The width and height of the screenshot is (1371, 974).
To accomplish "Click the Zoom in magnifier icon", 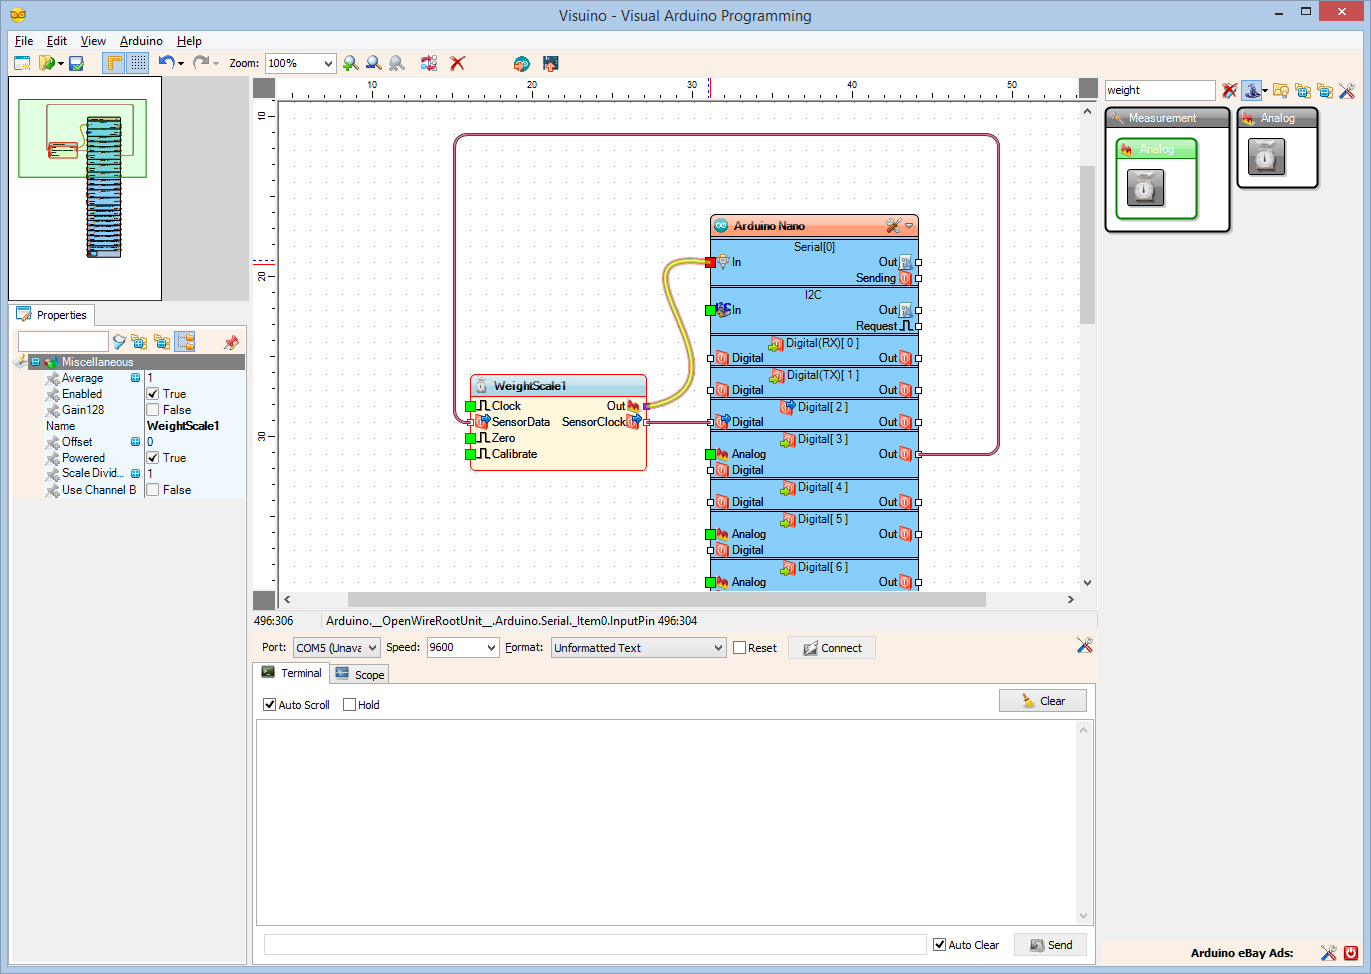I will pyautogui.click(x=350, y=63).
